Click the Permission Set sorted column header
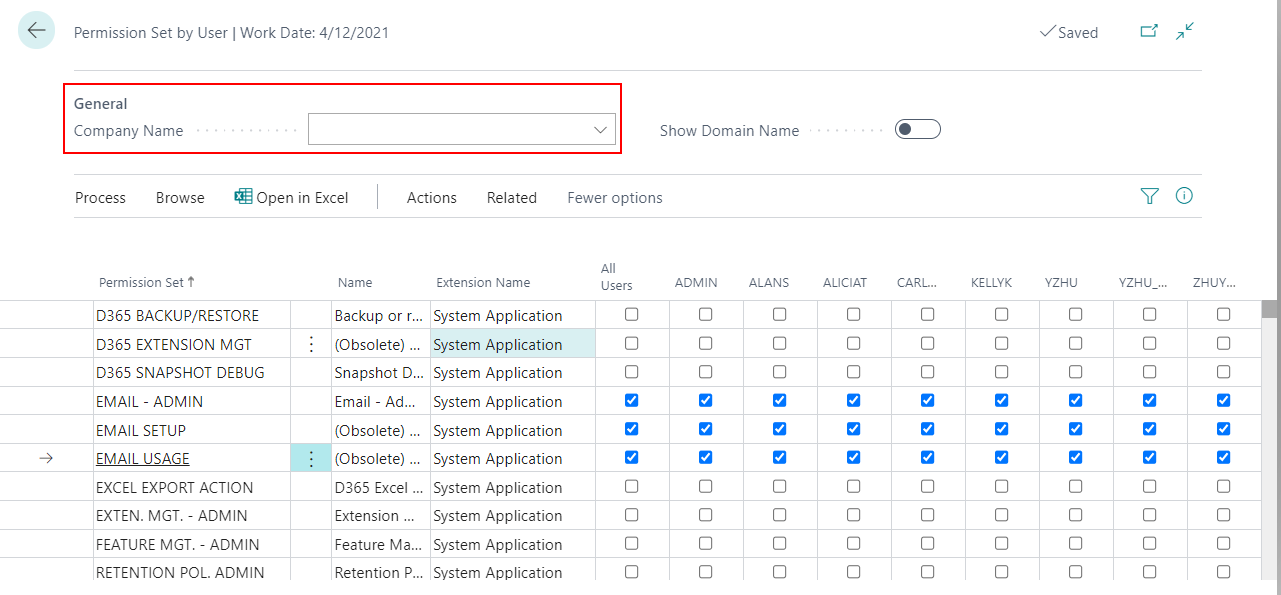 click(147, 282)
